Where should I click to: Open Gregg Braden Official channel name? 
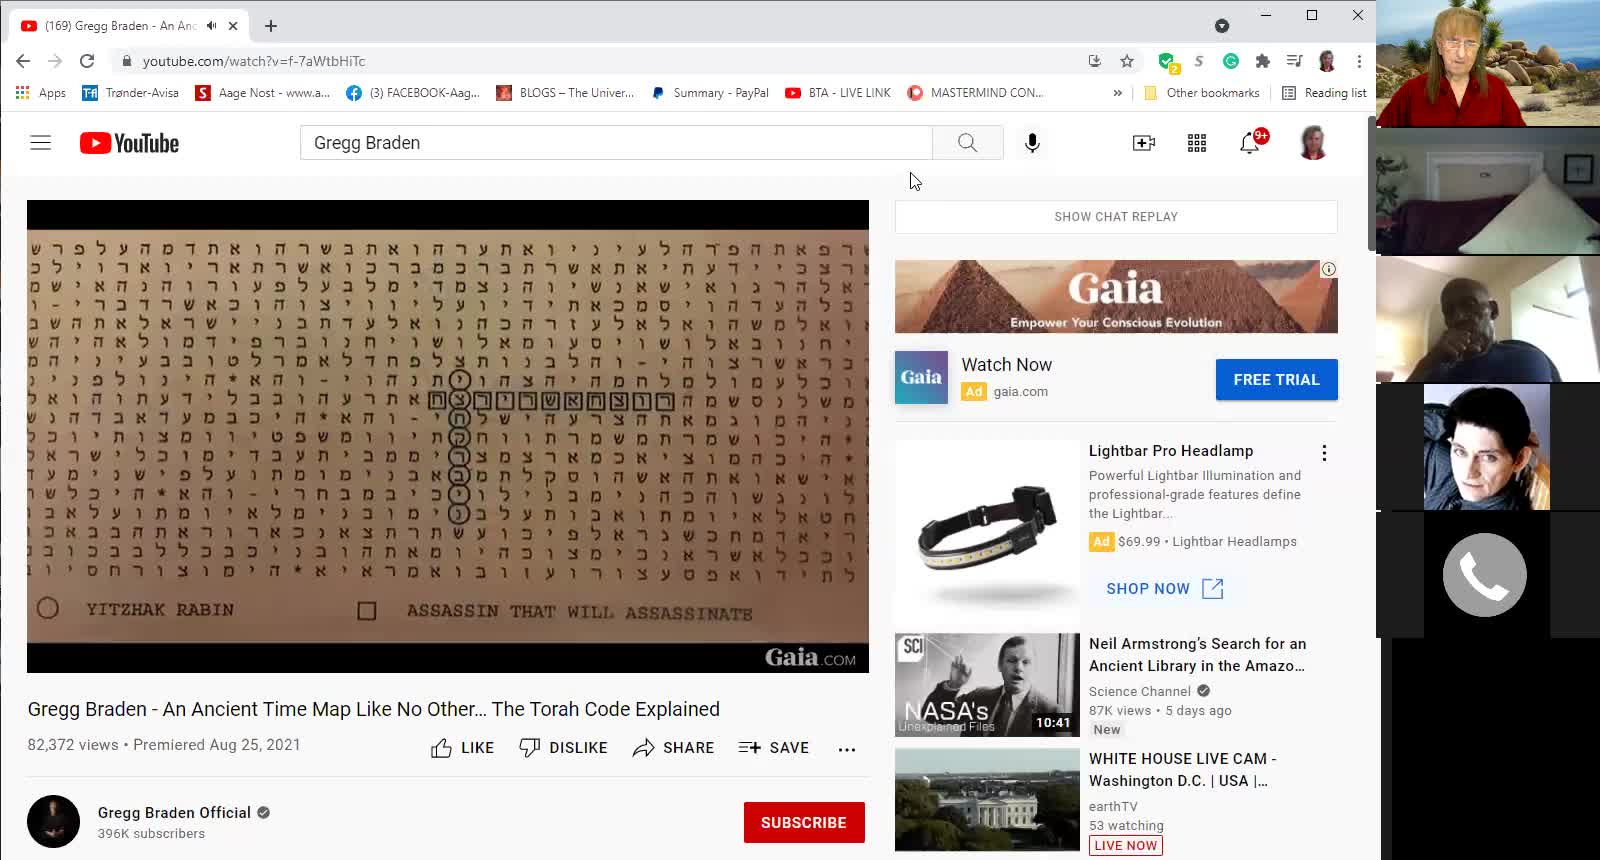[x=174, y=813]
